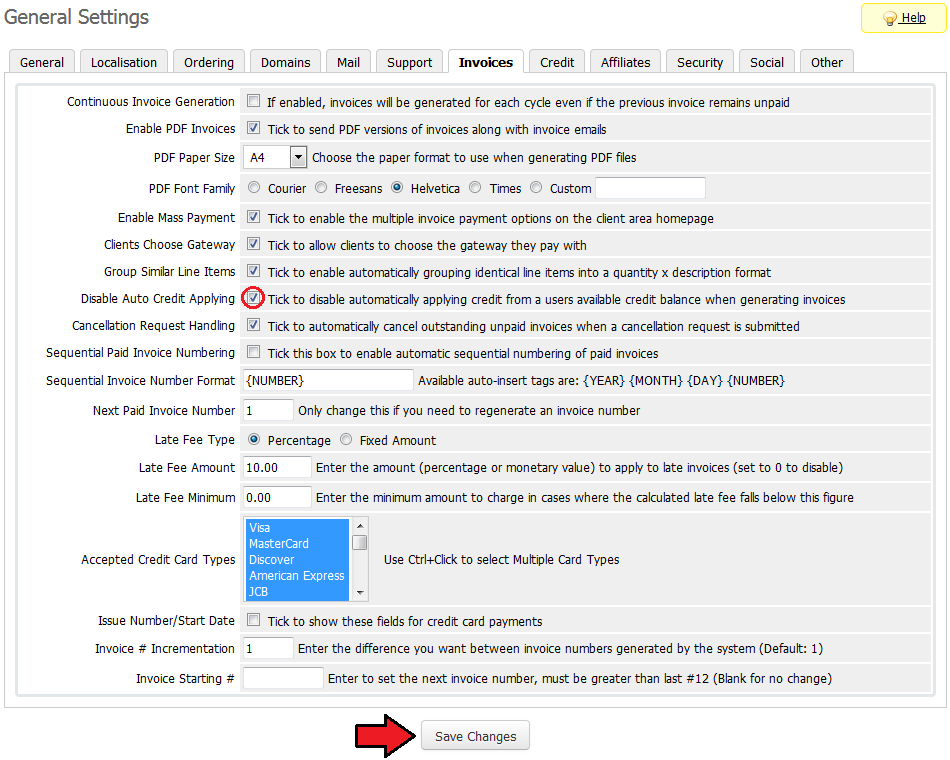The height and width of the screenshot is (760, 950).
Task: Toggle Enable PDF Invoices checkbox
Action: pos(253,128)
